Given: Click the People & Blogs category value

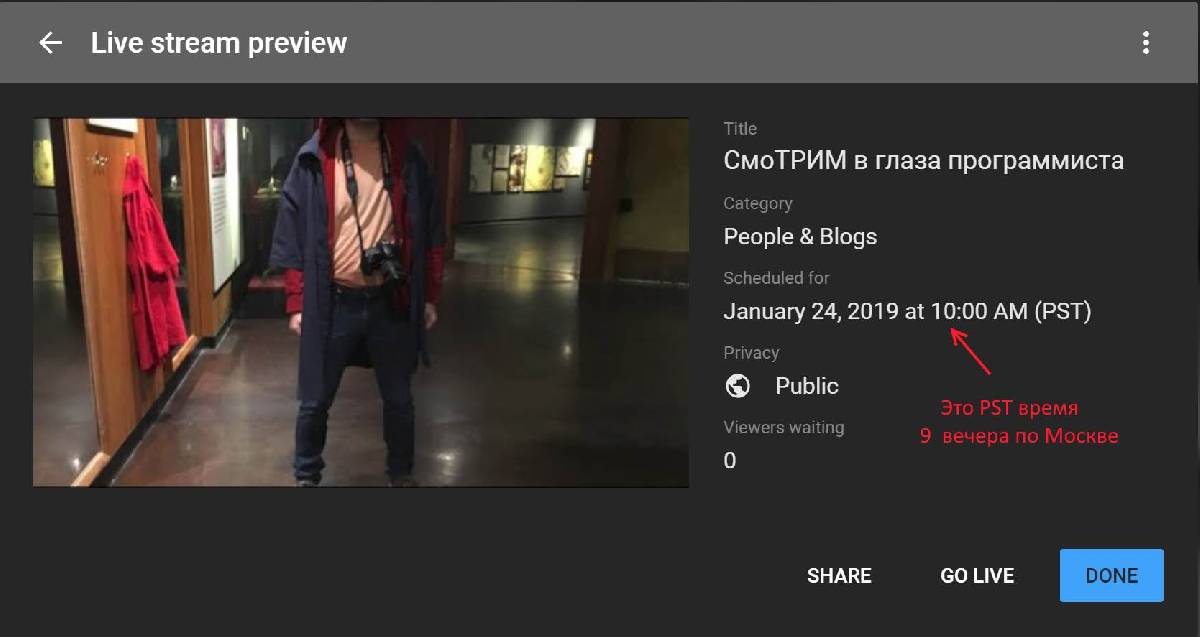Looking at the screenshot, I should pyautogui.click(x=800, y=237).
